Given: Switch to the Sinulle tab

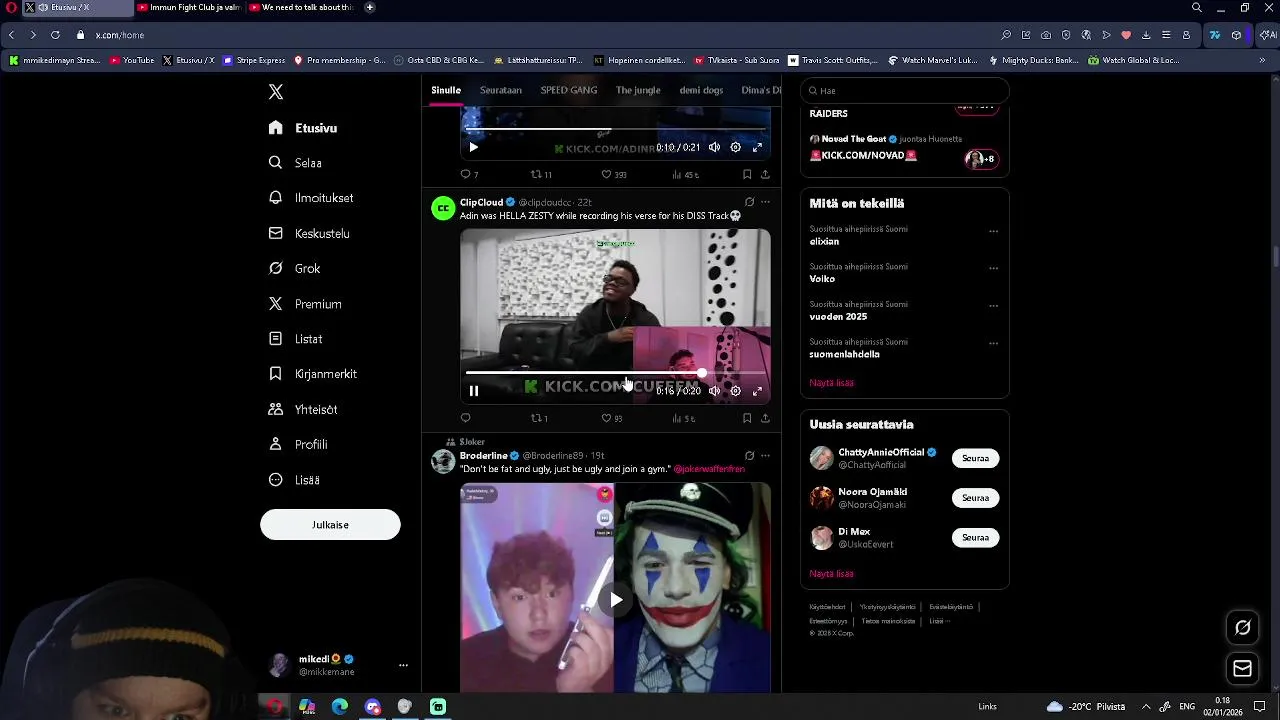Looking at the screenshot, I should [x=446, y=90].
